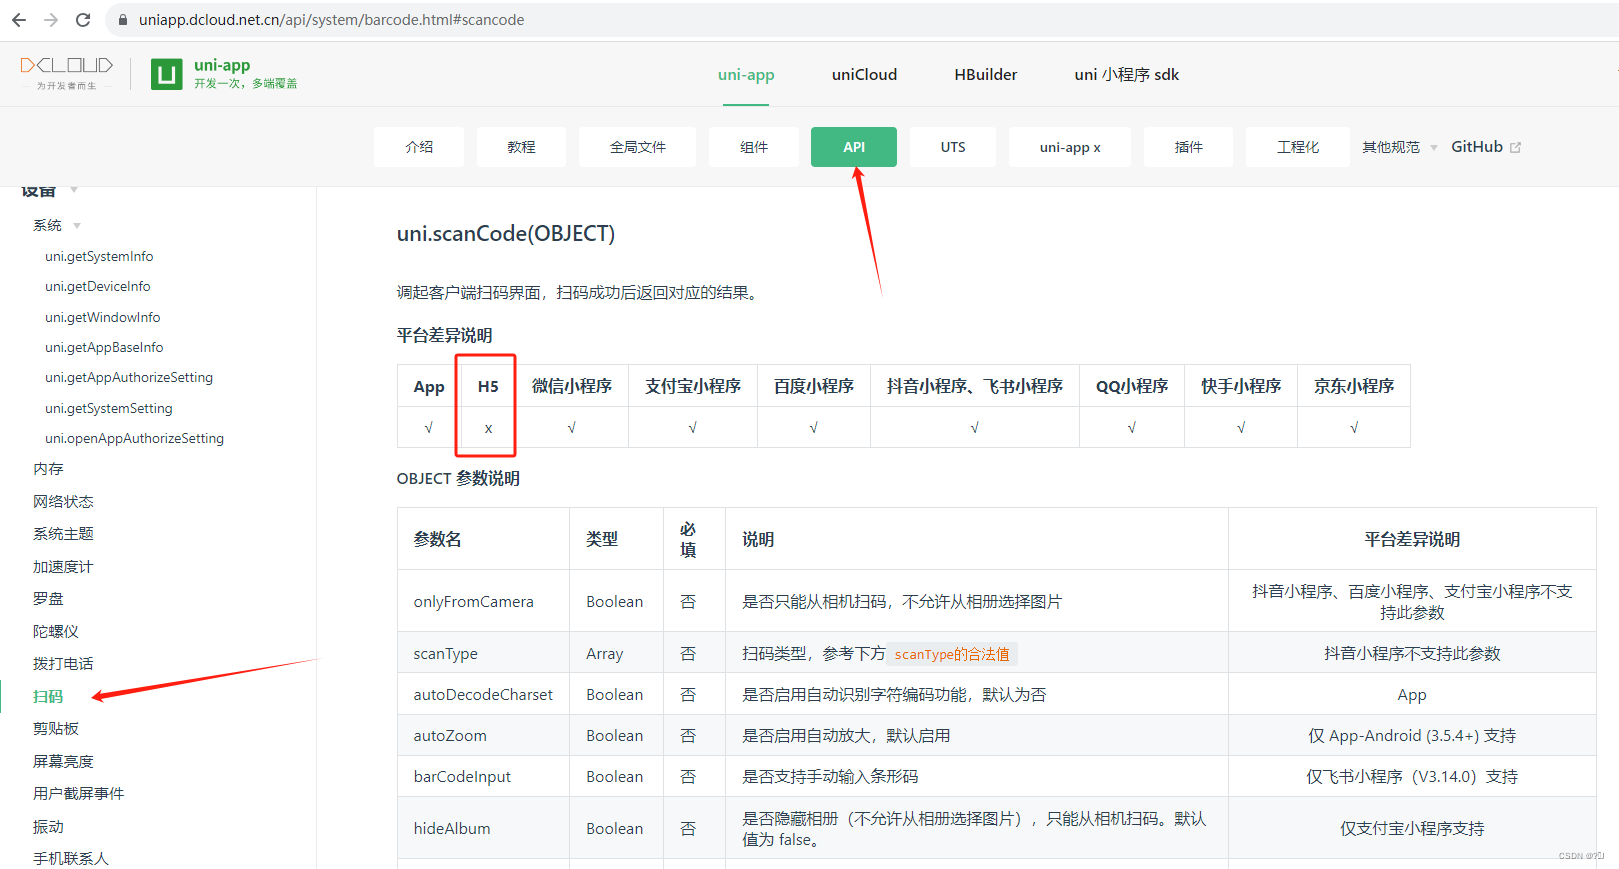Select 陀螺仪 in the sidebar
Viewport: 1619px width, 869px height.
(56, 632)
